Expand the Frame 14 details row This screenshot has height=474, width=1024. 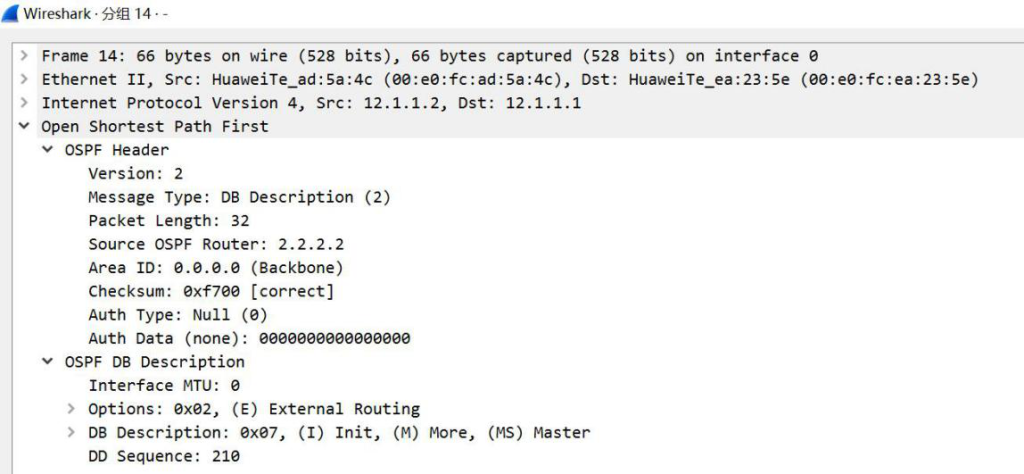tap(24, 55)
